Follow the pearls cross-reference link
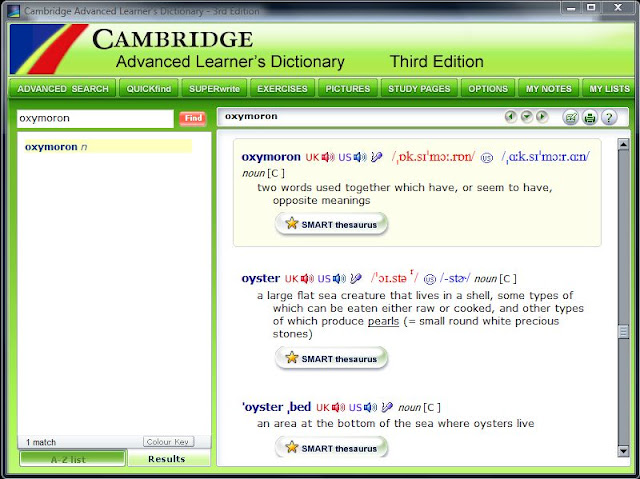This screenshot has width=640, height=479. tap(383, 321)
